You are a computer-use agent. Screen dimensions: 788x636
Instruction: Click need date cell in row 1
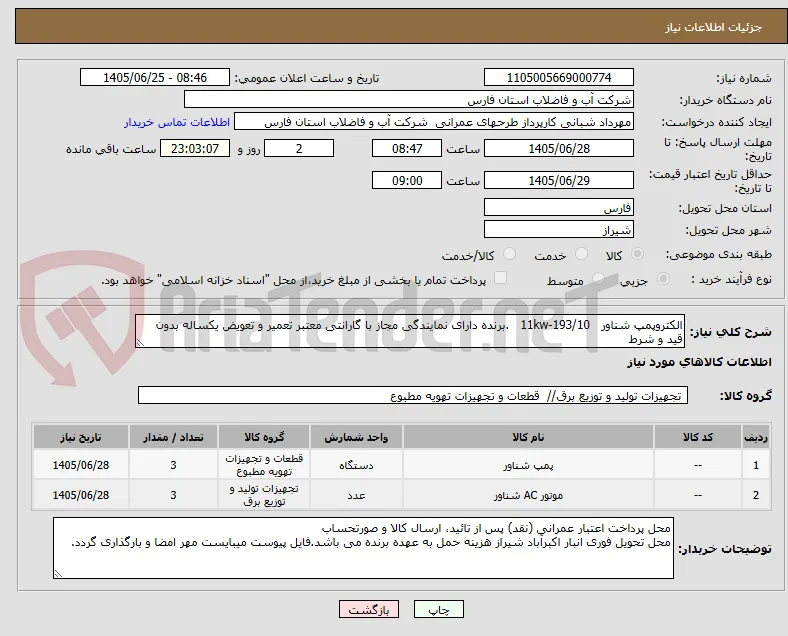[81, 465]
